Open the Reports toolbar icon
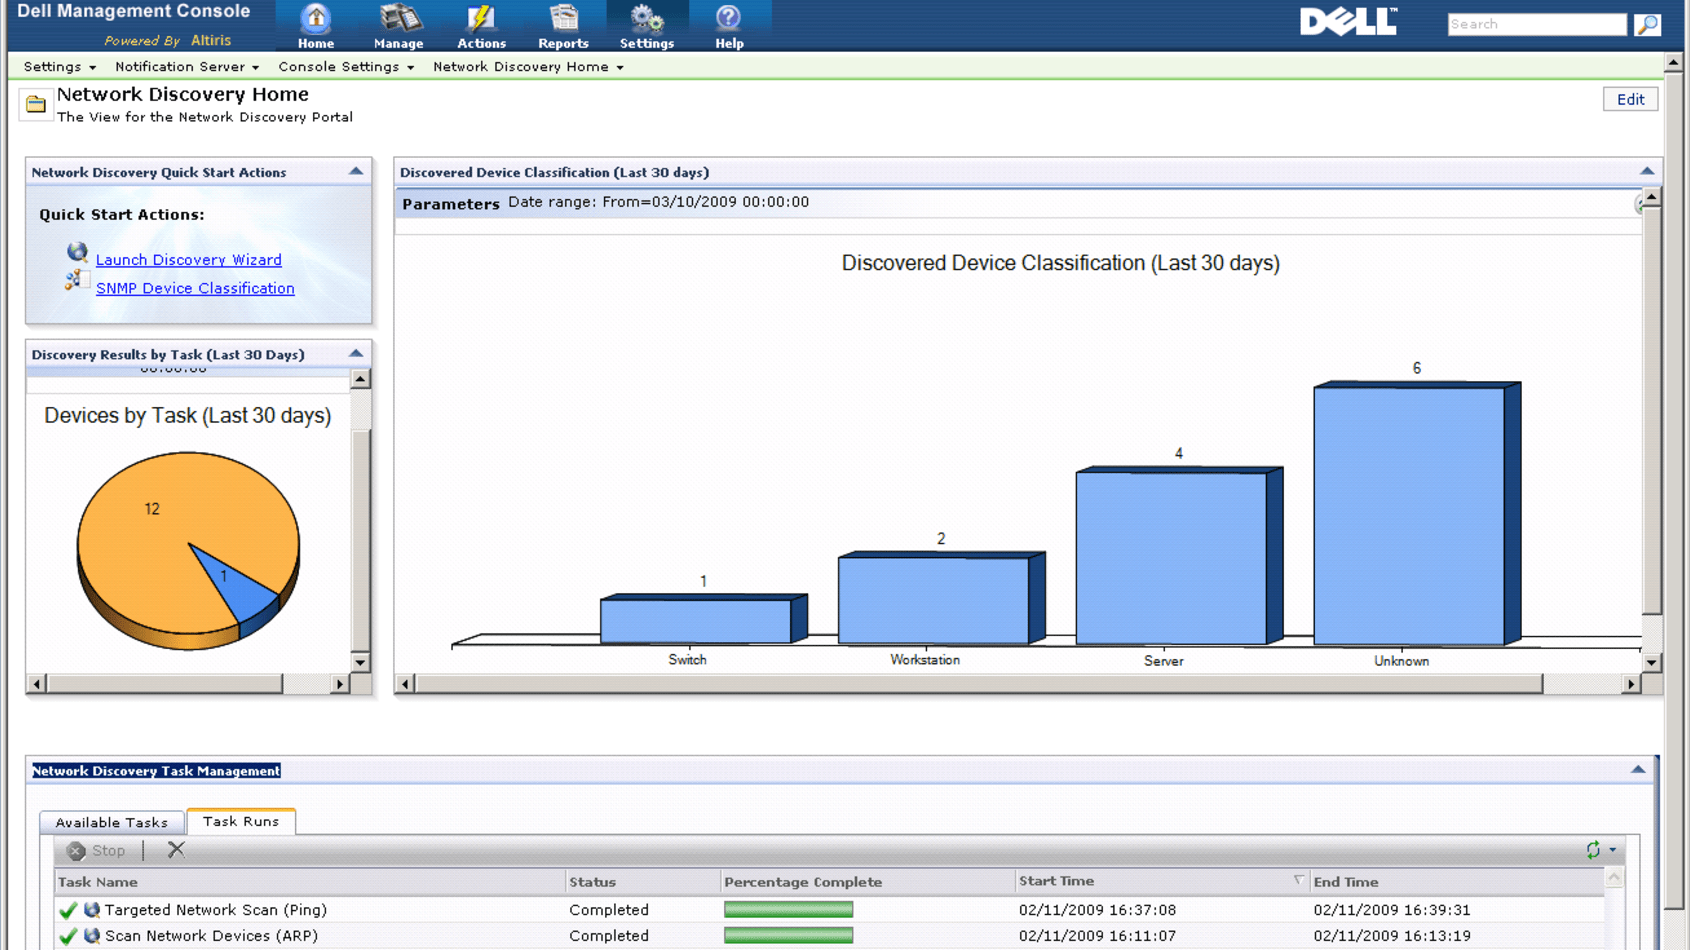This screenshot has height=950, width=1690. [x=563, y=26]
